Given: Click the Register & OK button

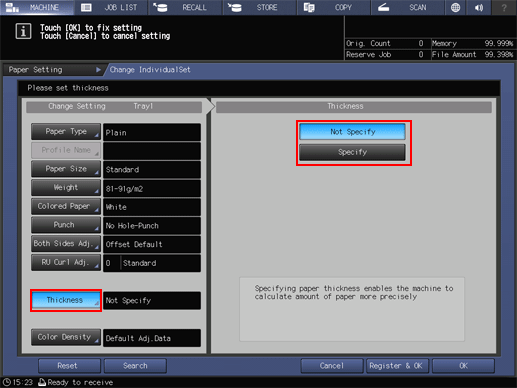Looking at the screenshot, I should coord(396,366).
